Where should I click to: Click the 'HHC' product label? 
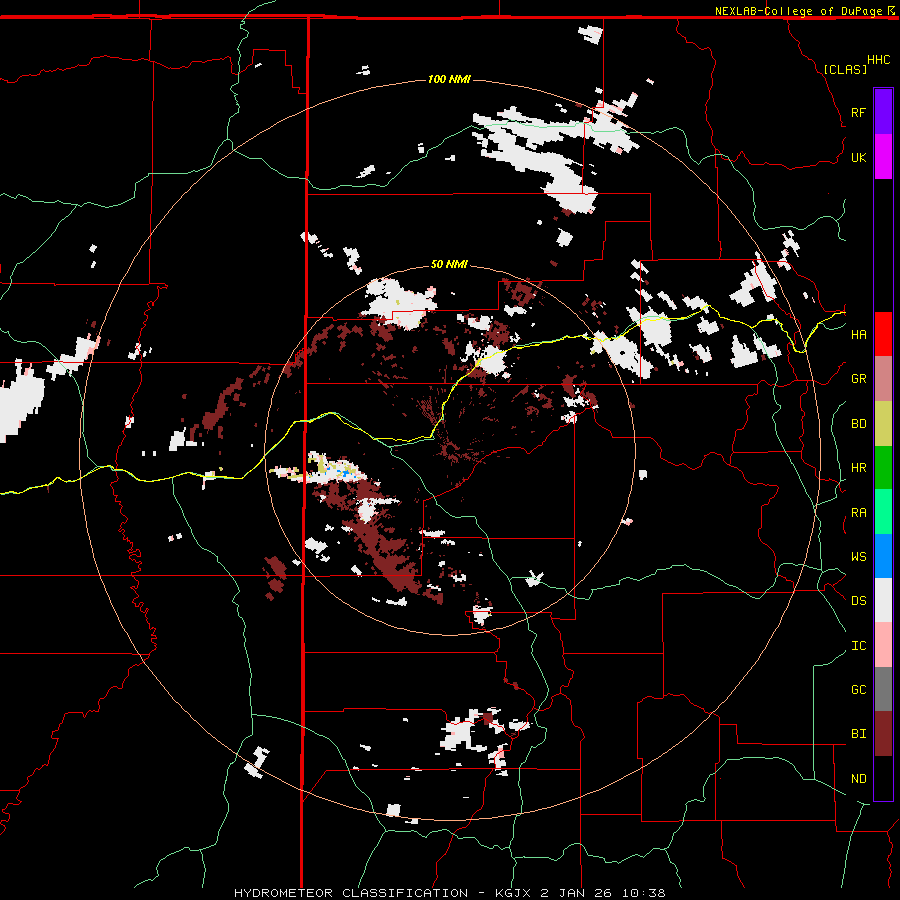point(879,60)
